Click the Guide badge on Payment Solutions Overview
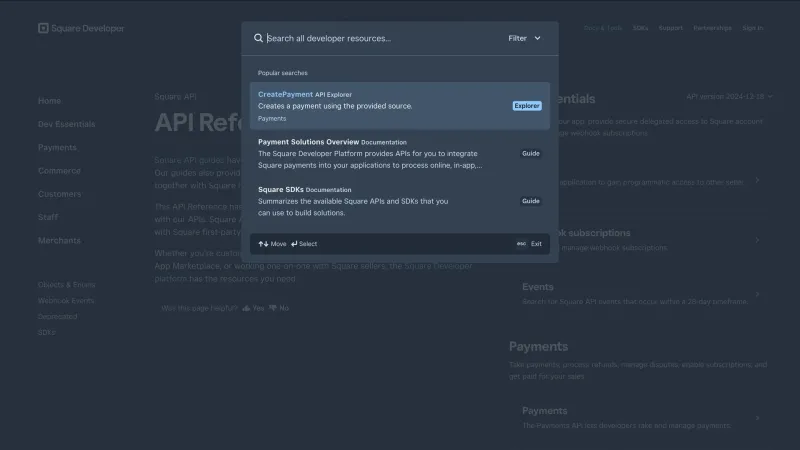Image resolution: width=800 pixels, height=450 pixels. point(531,153)
